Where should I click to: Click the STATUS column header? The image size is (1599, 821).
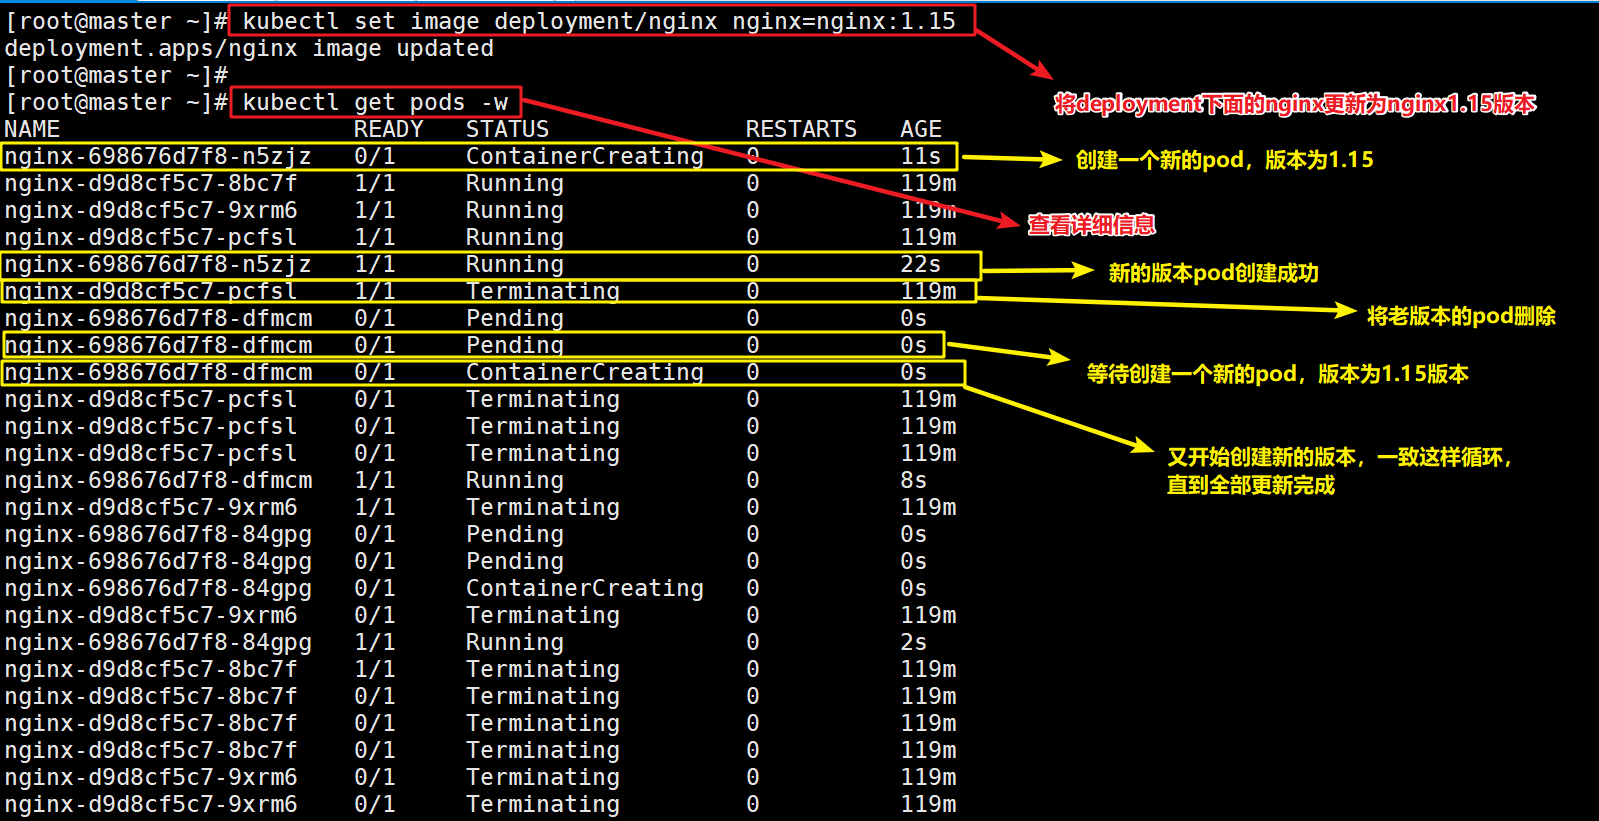coord(507,129)
